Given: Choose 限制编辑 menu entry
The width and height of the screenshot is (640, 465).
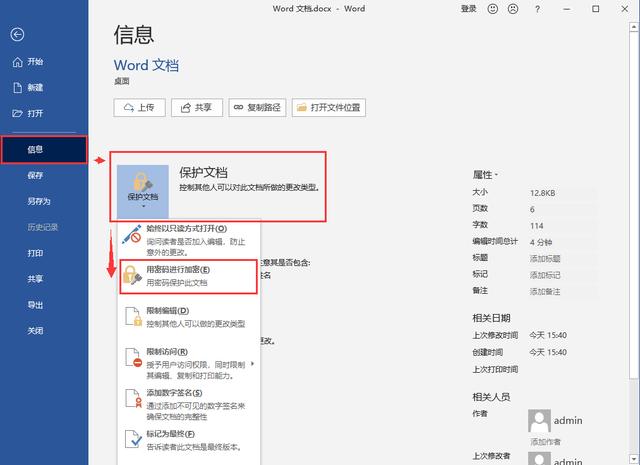Looking at the screenshot, I should coord(189,317).
